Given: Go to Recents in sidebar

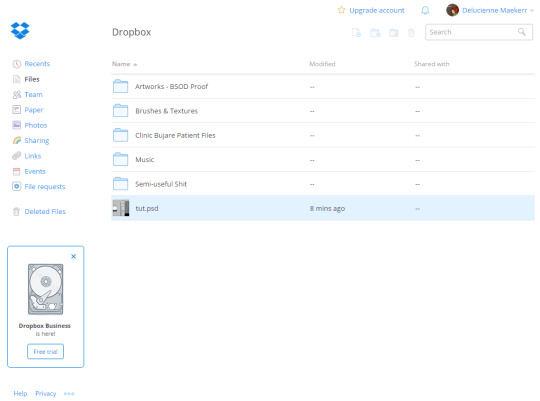Looking at the screenshot, I should pos(37,64).
